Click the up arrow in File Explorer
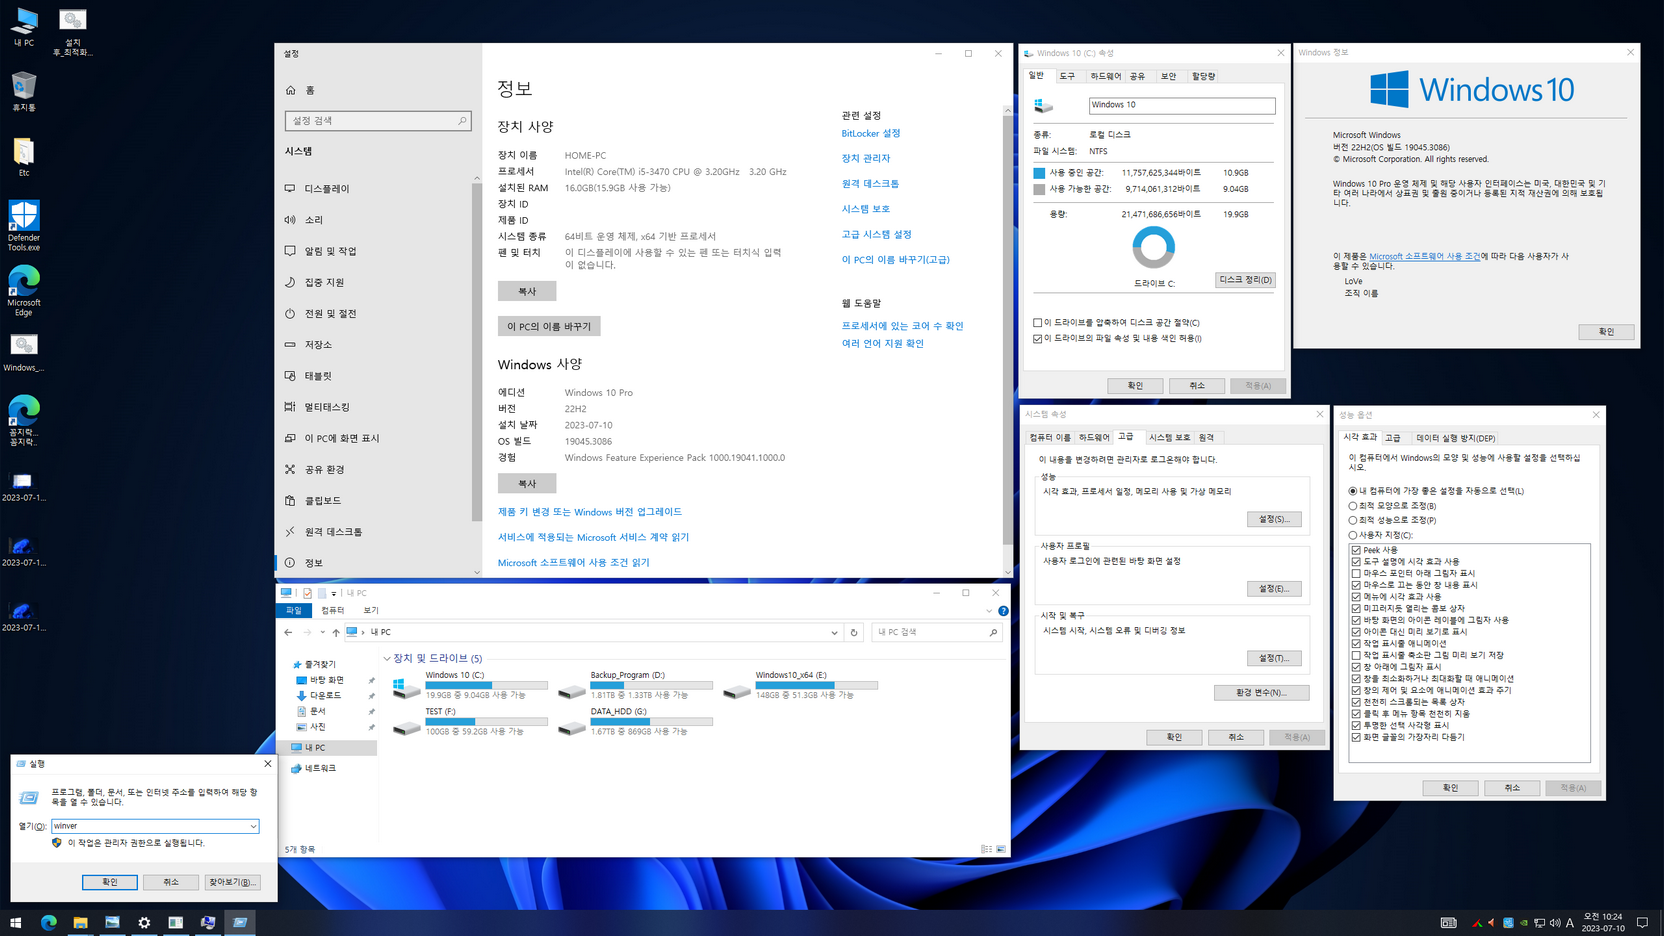The width and height of the screenshot is (1664, 936). point(336,632)
